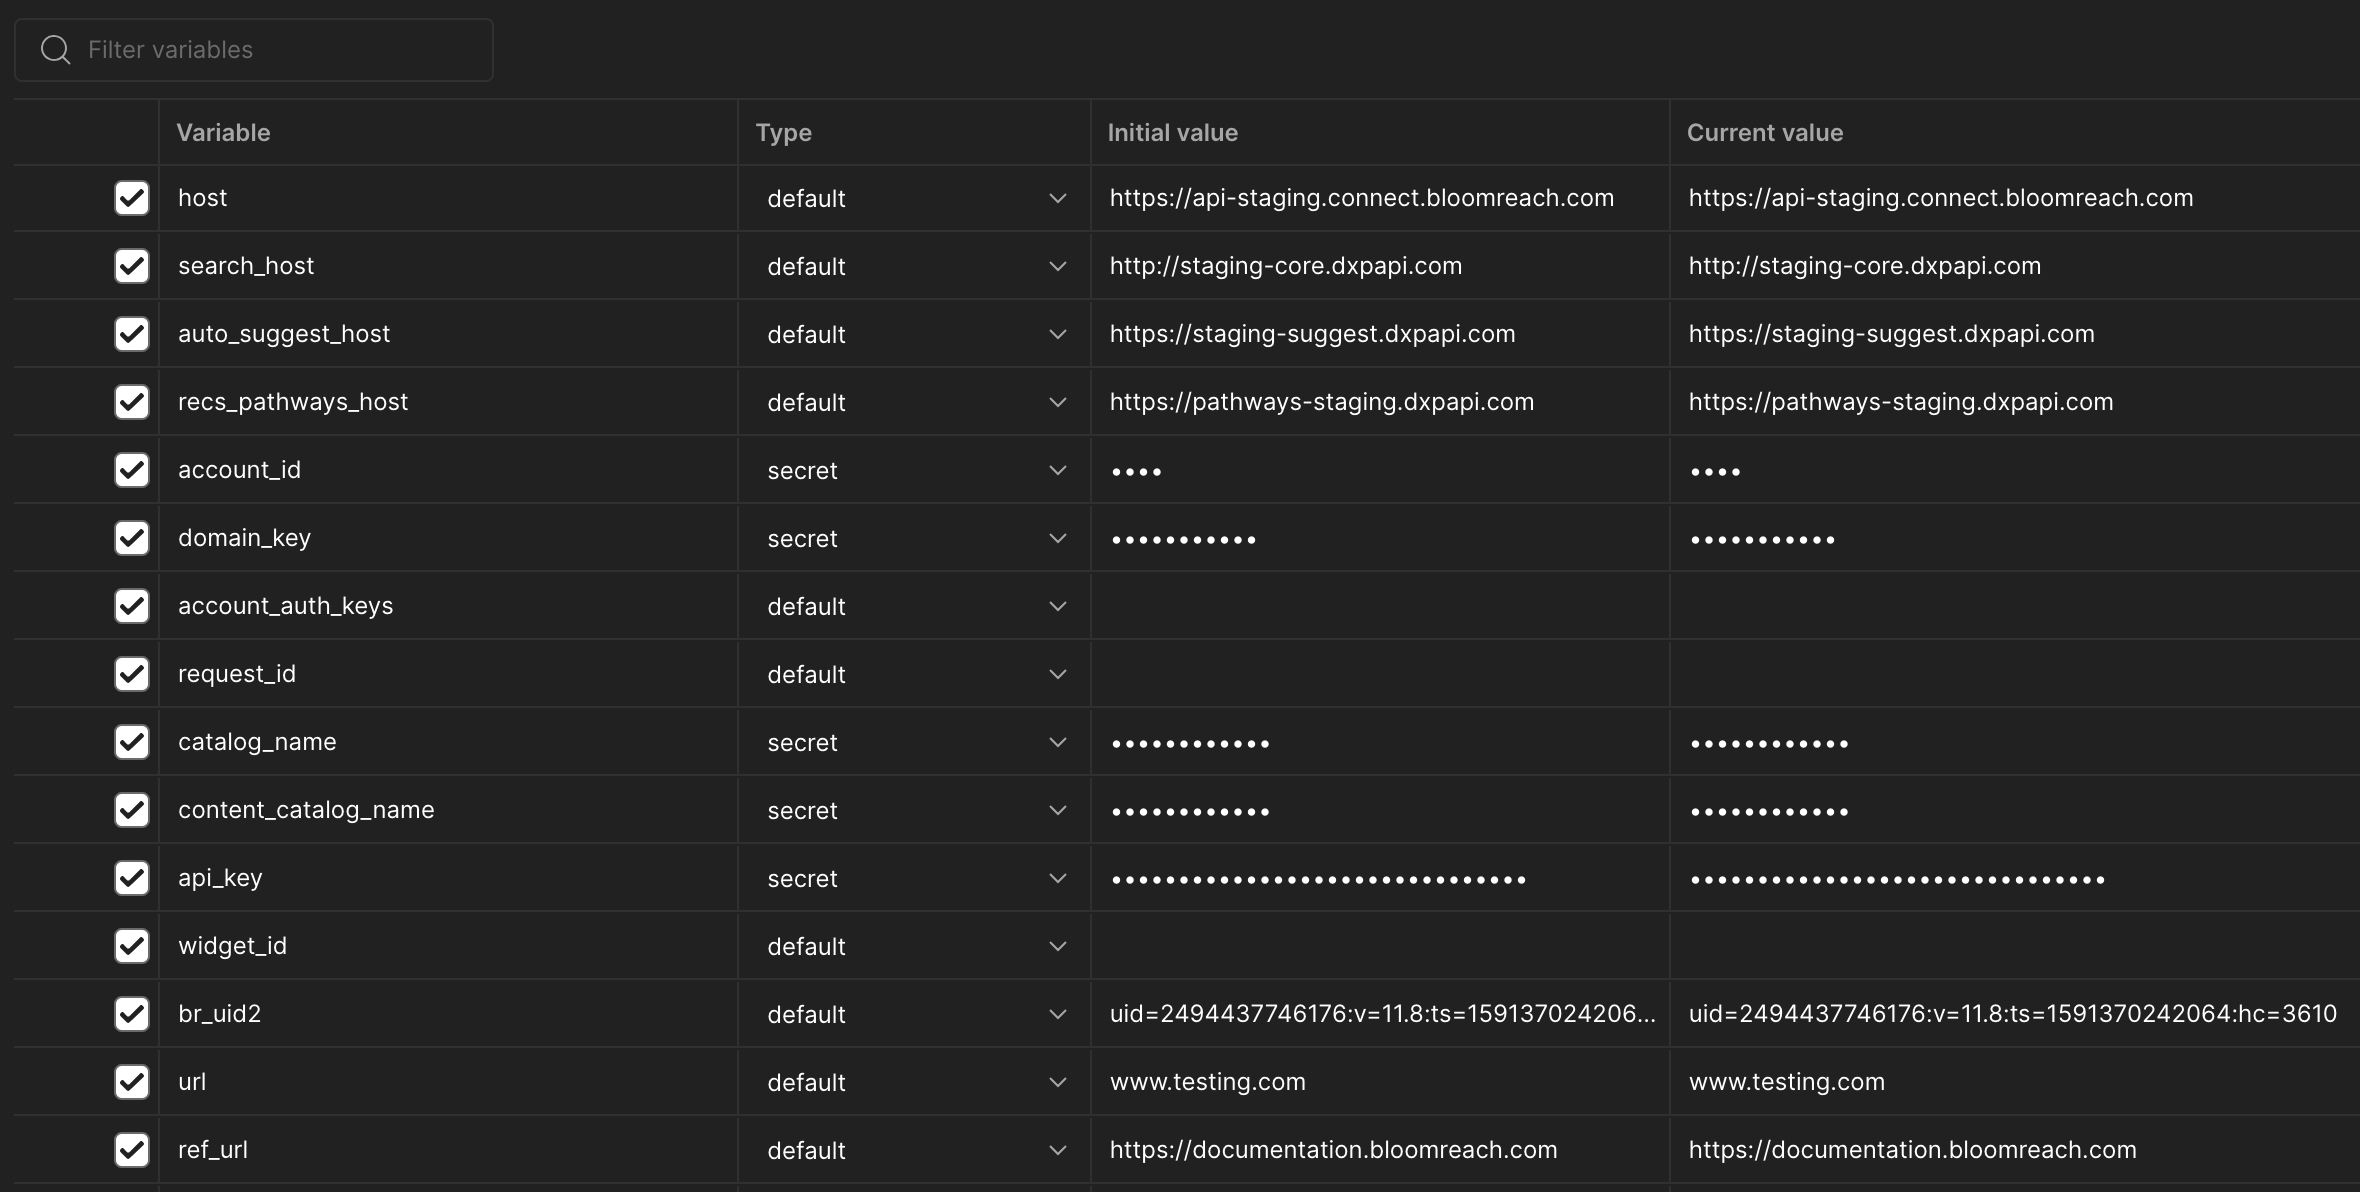The image size is (2360, 1192).
Task: Click the Variable column header
Action: pos(223,133)
